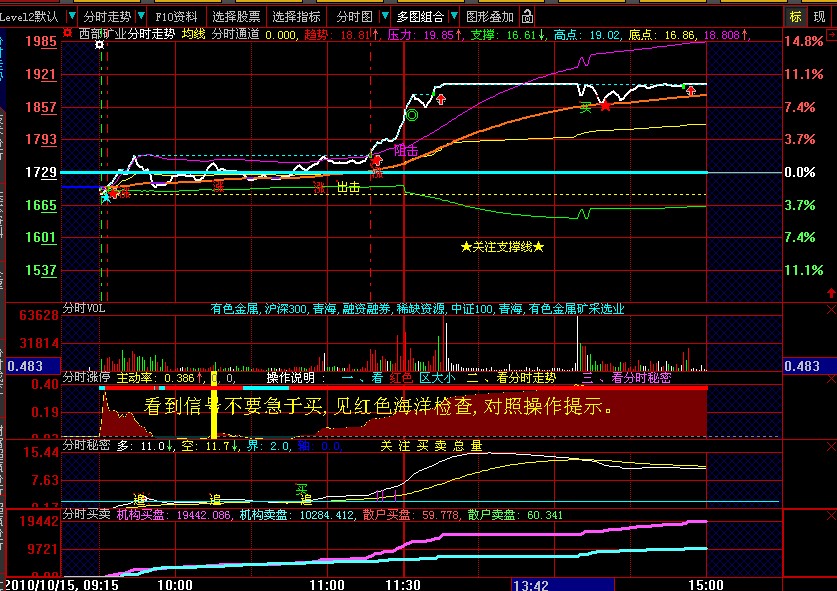Close the 分时秘密 sub-panel with its X
This screenshot has width=837, height=591.
pos(831,446)
